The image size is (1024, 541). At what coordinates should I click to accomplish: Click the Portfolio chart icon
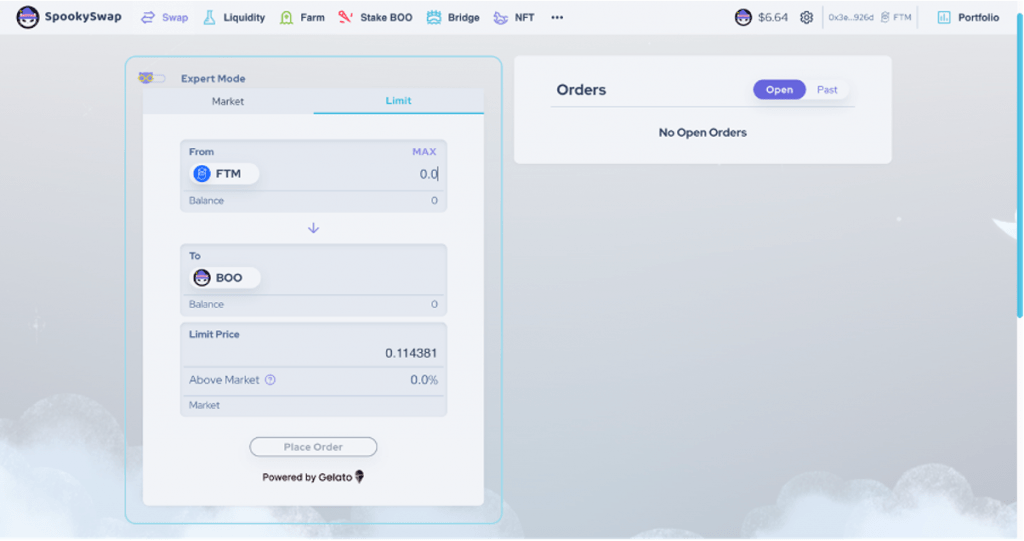944,18
